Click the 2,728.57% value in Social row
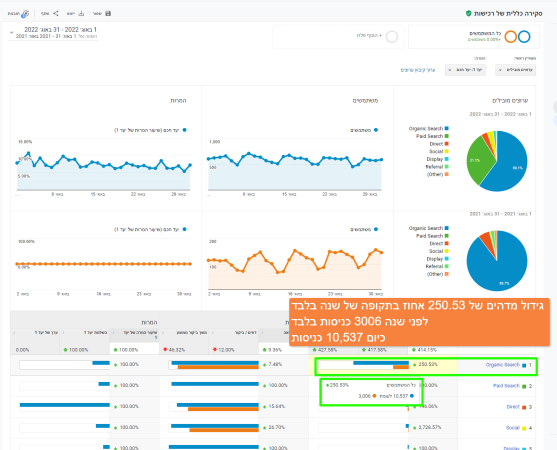Viewport: 557px width, 450px height. coord(430,427)
